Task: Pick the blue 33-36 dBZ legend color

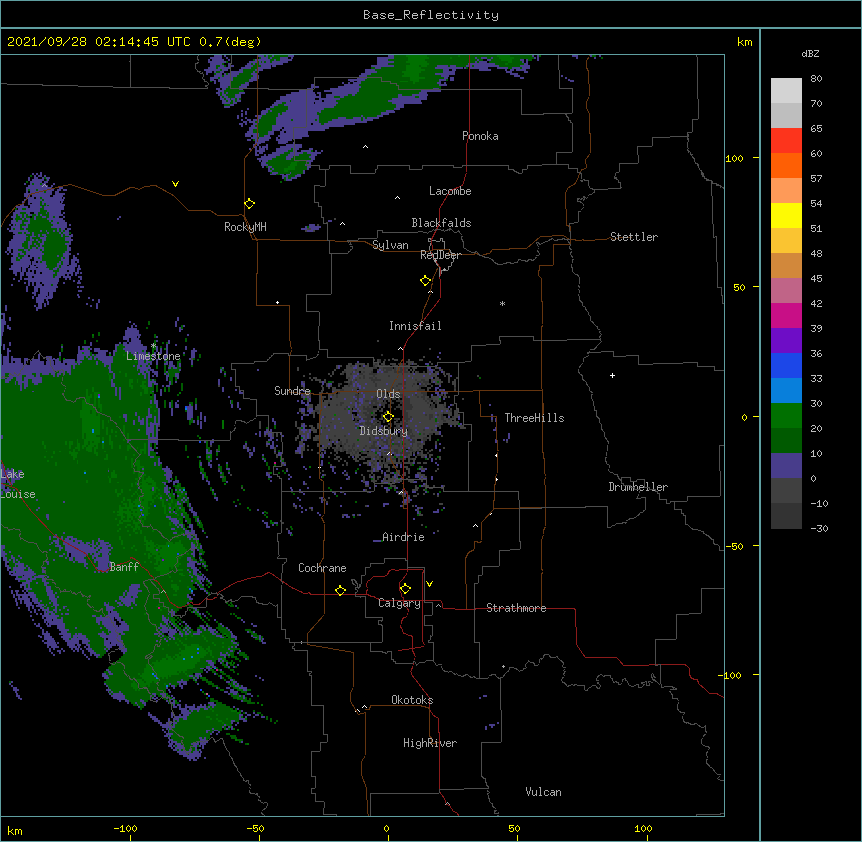Action: coord(786,366)
